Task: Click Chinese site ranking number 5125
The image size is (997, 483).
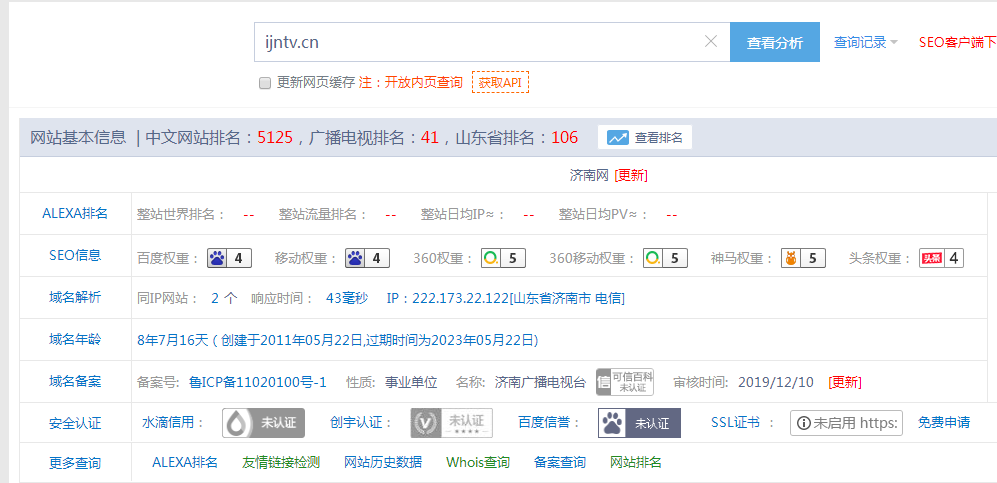Action: (275, 137)
